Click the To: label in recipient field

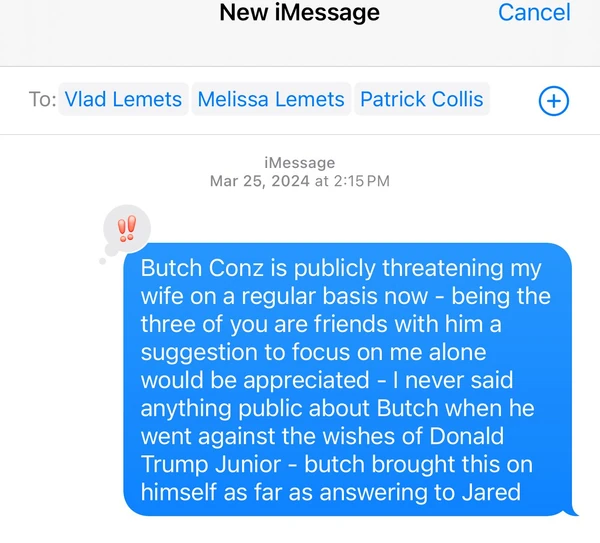pyautogui.click(x=42, y=99)
